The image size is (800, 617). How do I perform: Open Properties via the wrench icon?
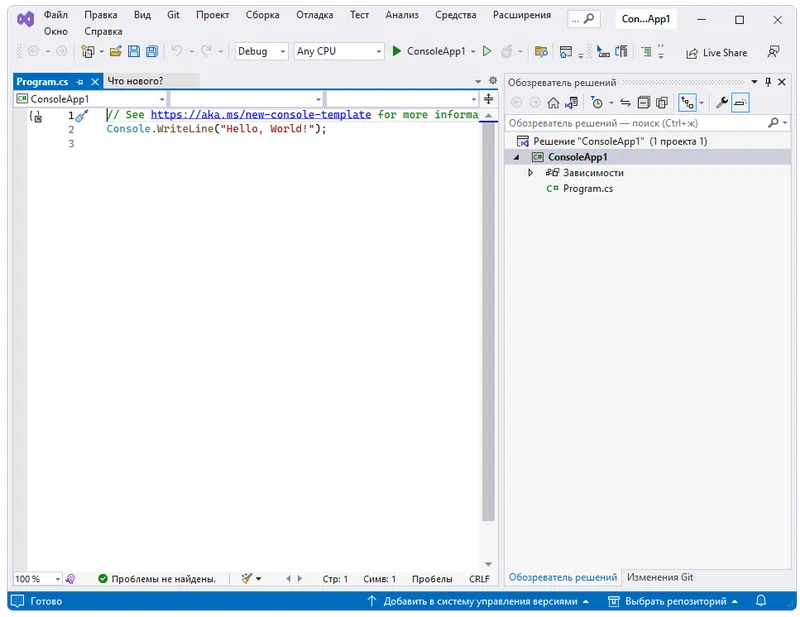tap(721, 102)
